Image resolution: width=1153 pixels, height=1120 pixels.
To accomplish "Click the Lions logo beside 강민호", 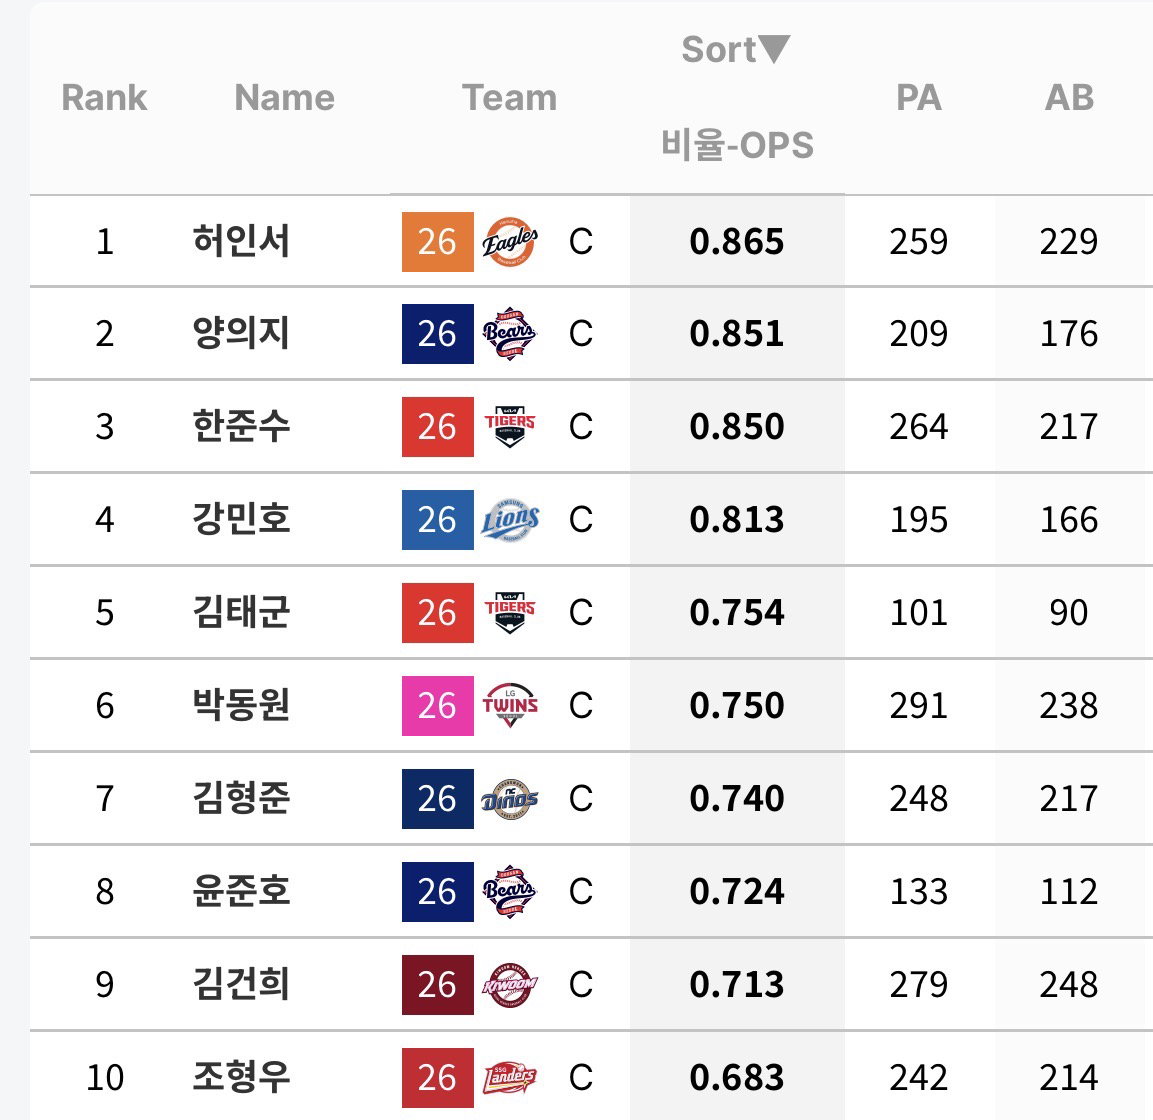I will [510, 519].
